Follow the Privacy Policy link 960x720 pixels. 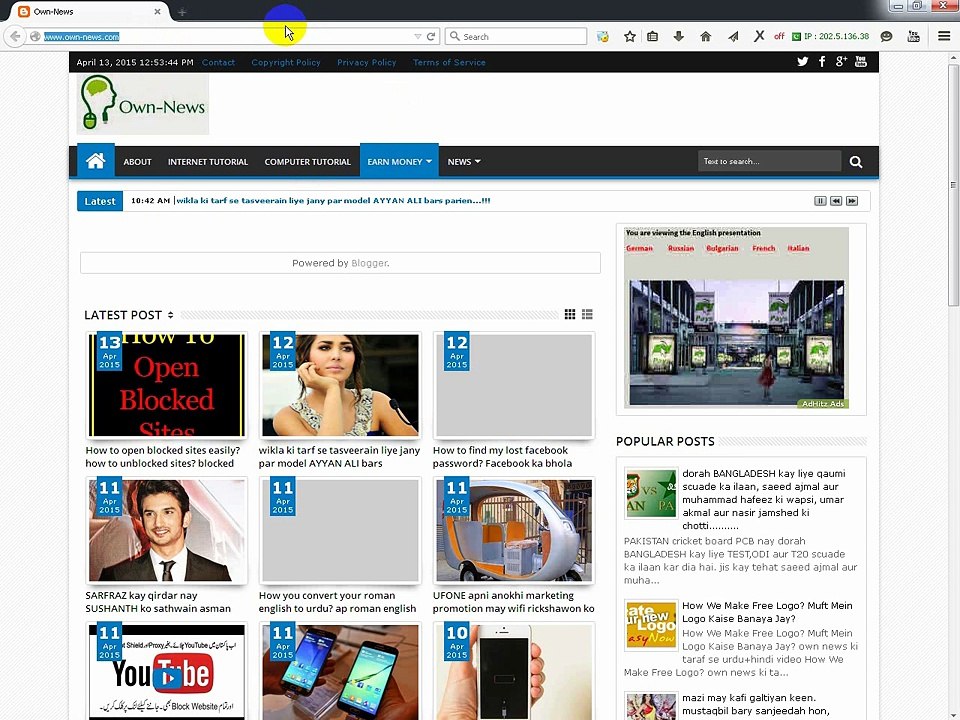(366, 62)
